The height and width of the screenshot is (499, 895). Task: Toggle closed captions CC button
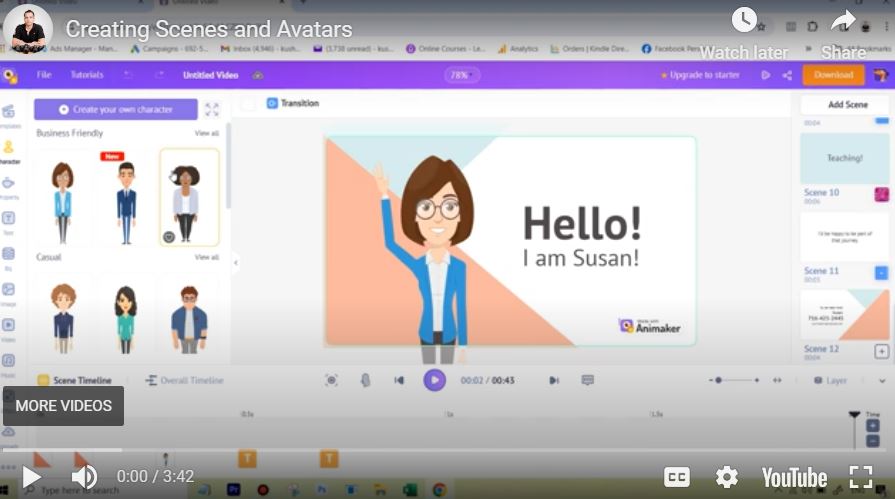[676, 477]
